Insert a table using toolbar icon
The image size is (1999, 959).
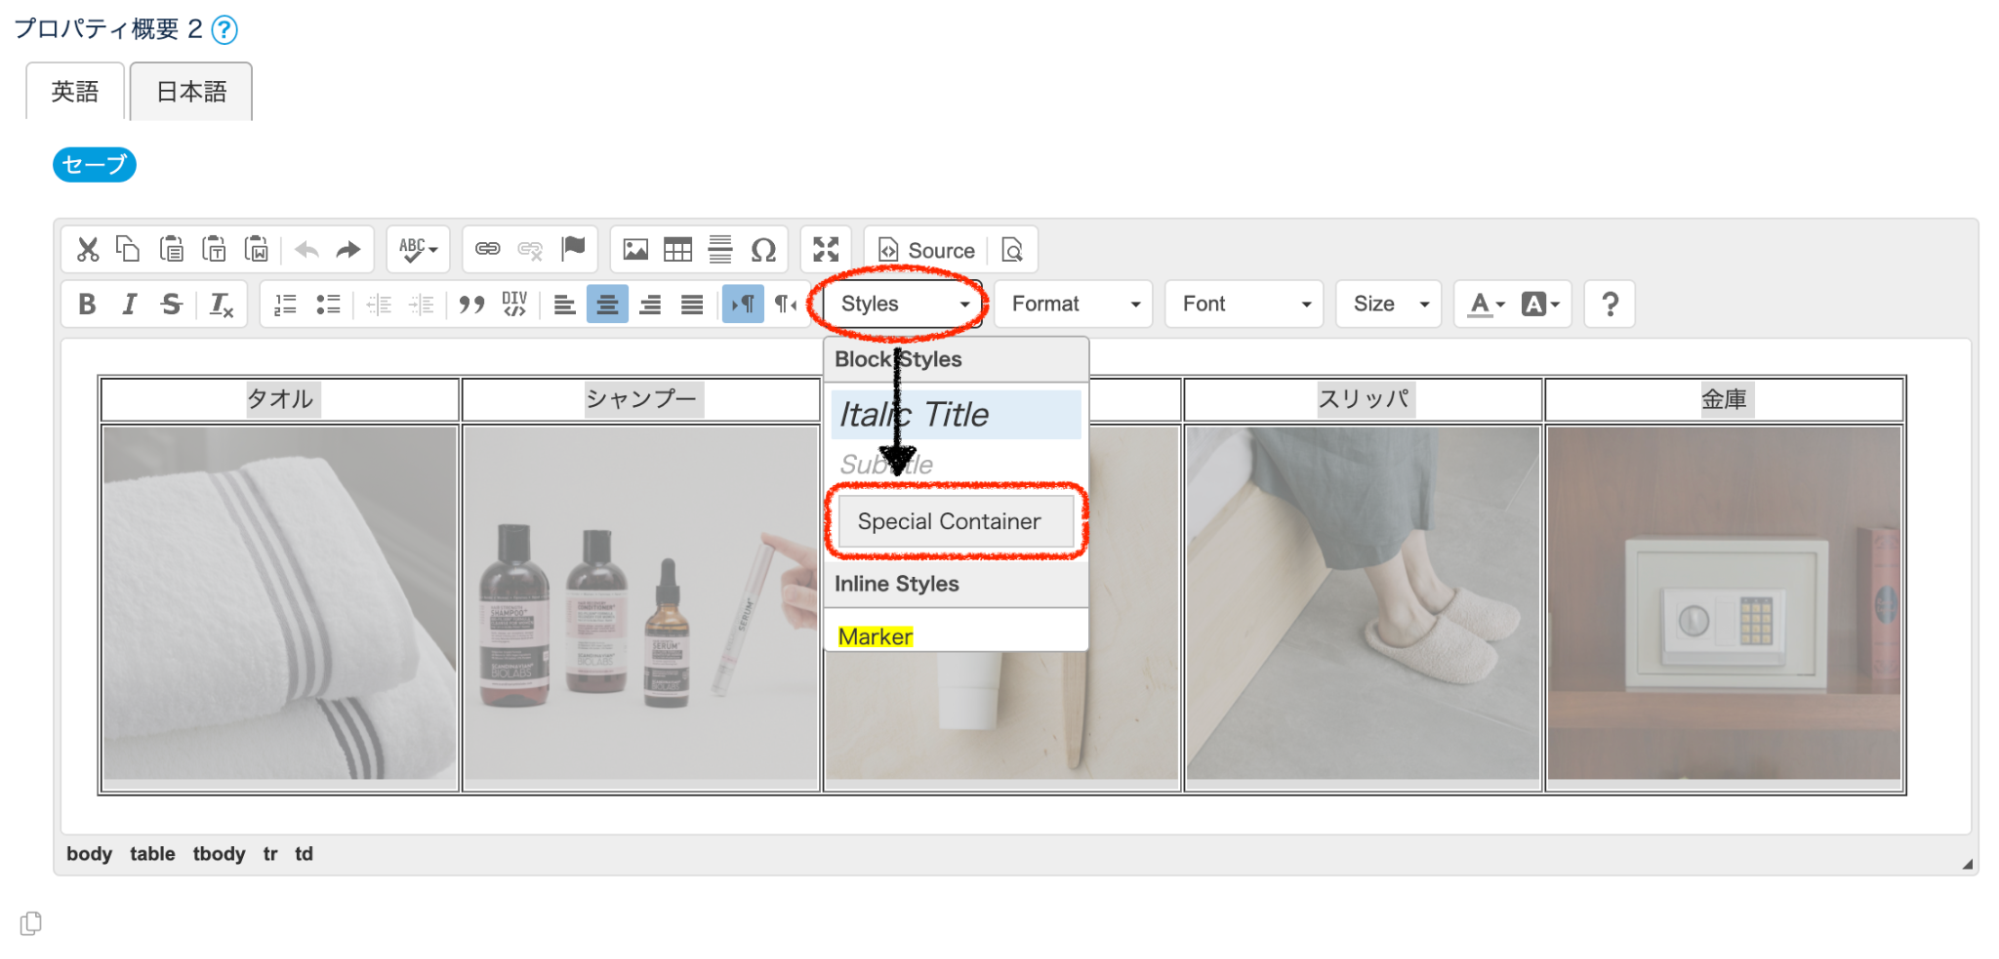(x=677, y=249)
